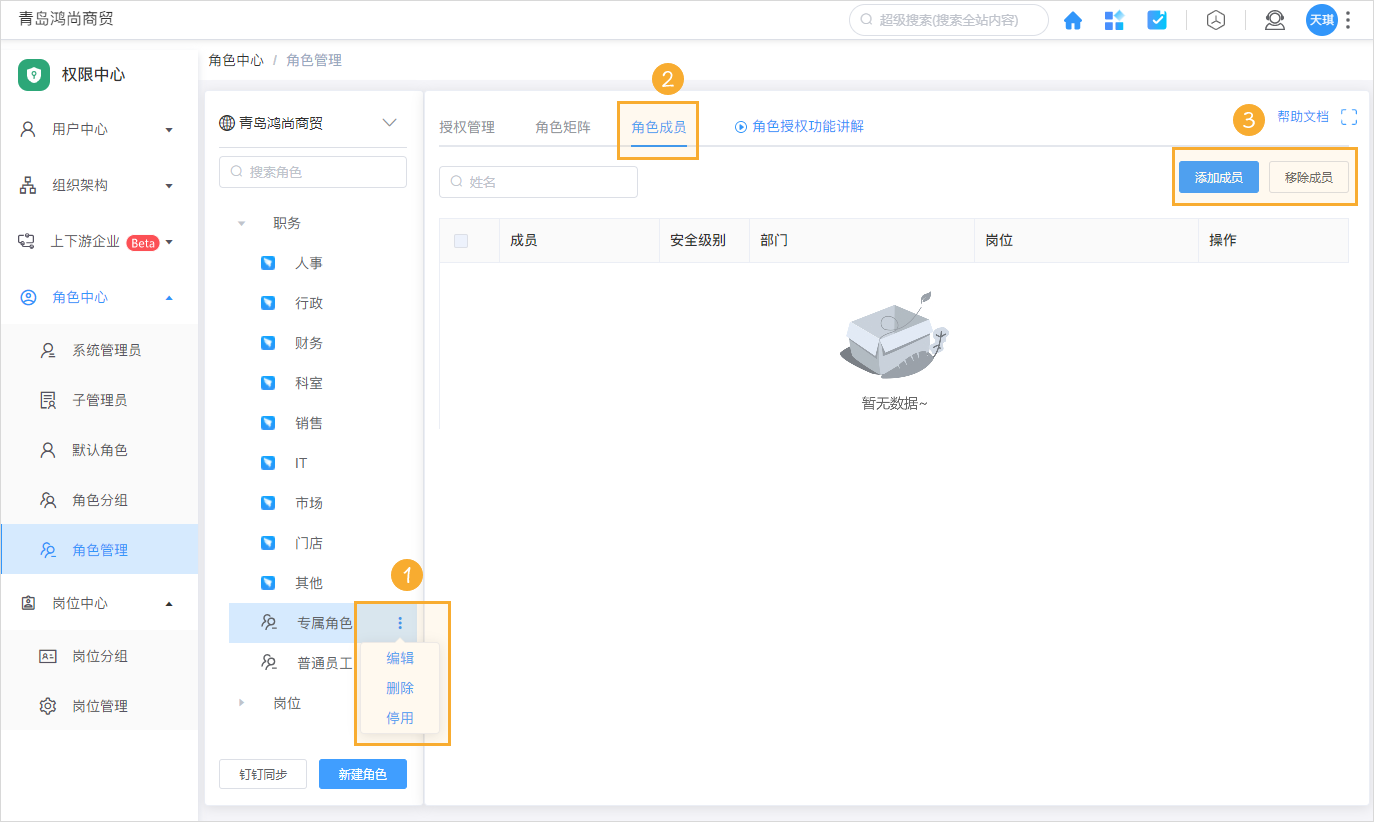Open the apps grid icon beside the home icon
Screen dimensions: 1374x822
click(x=1114, y=20)
